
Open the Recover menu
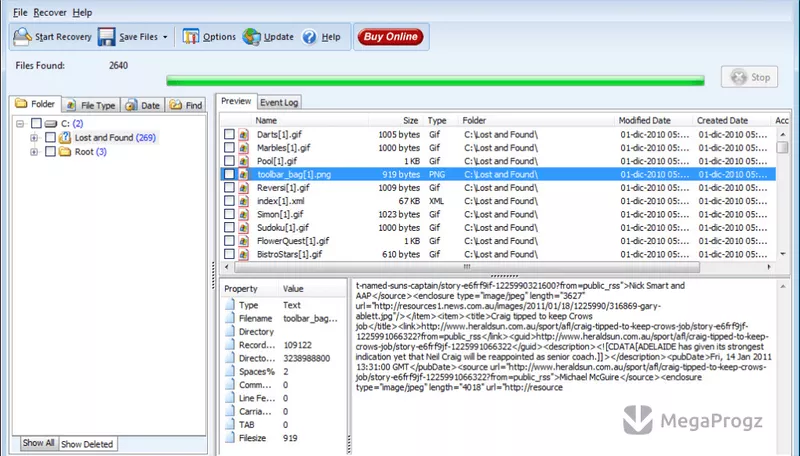click(x=50, y=12)
